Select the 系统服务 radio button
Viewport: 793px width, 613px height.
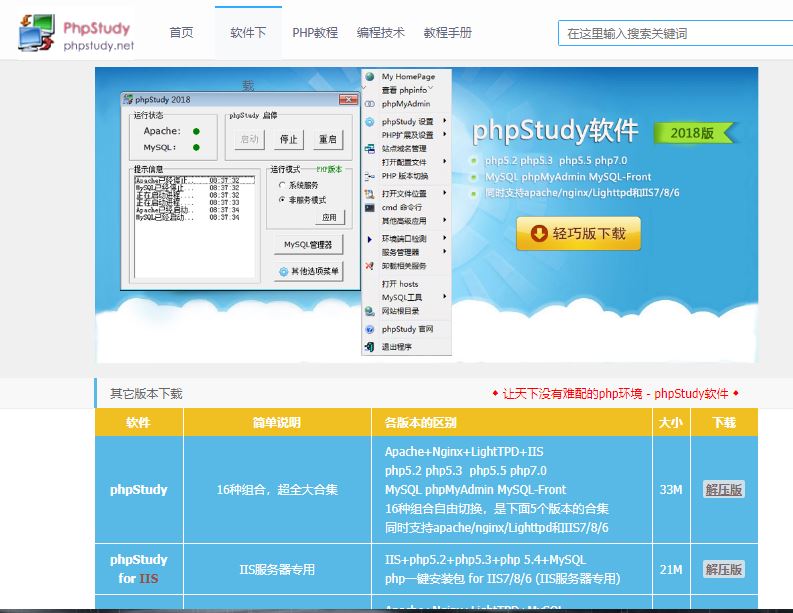click(x=281, y=185)
